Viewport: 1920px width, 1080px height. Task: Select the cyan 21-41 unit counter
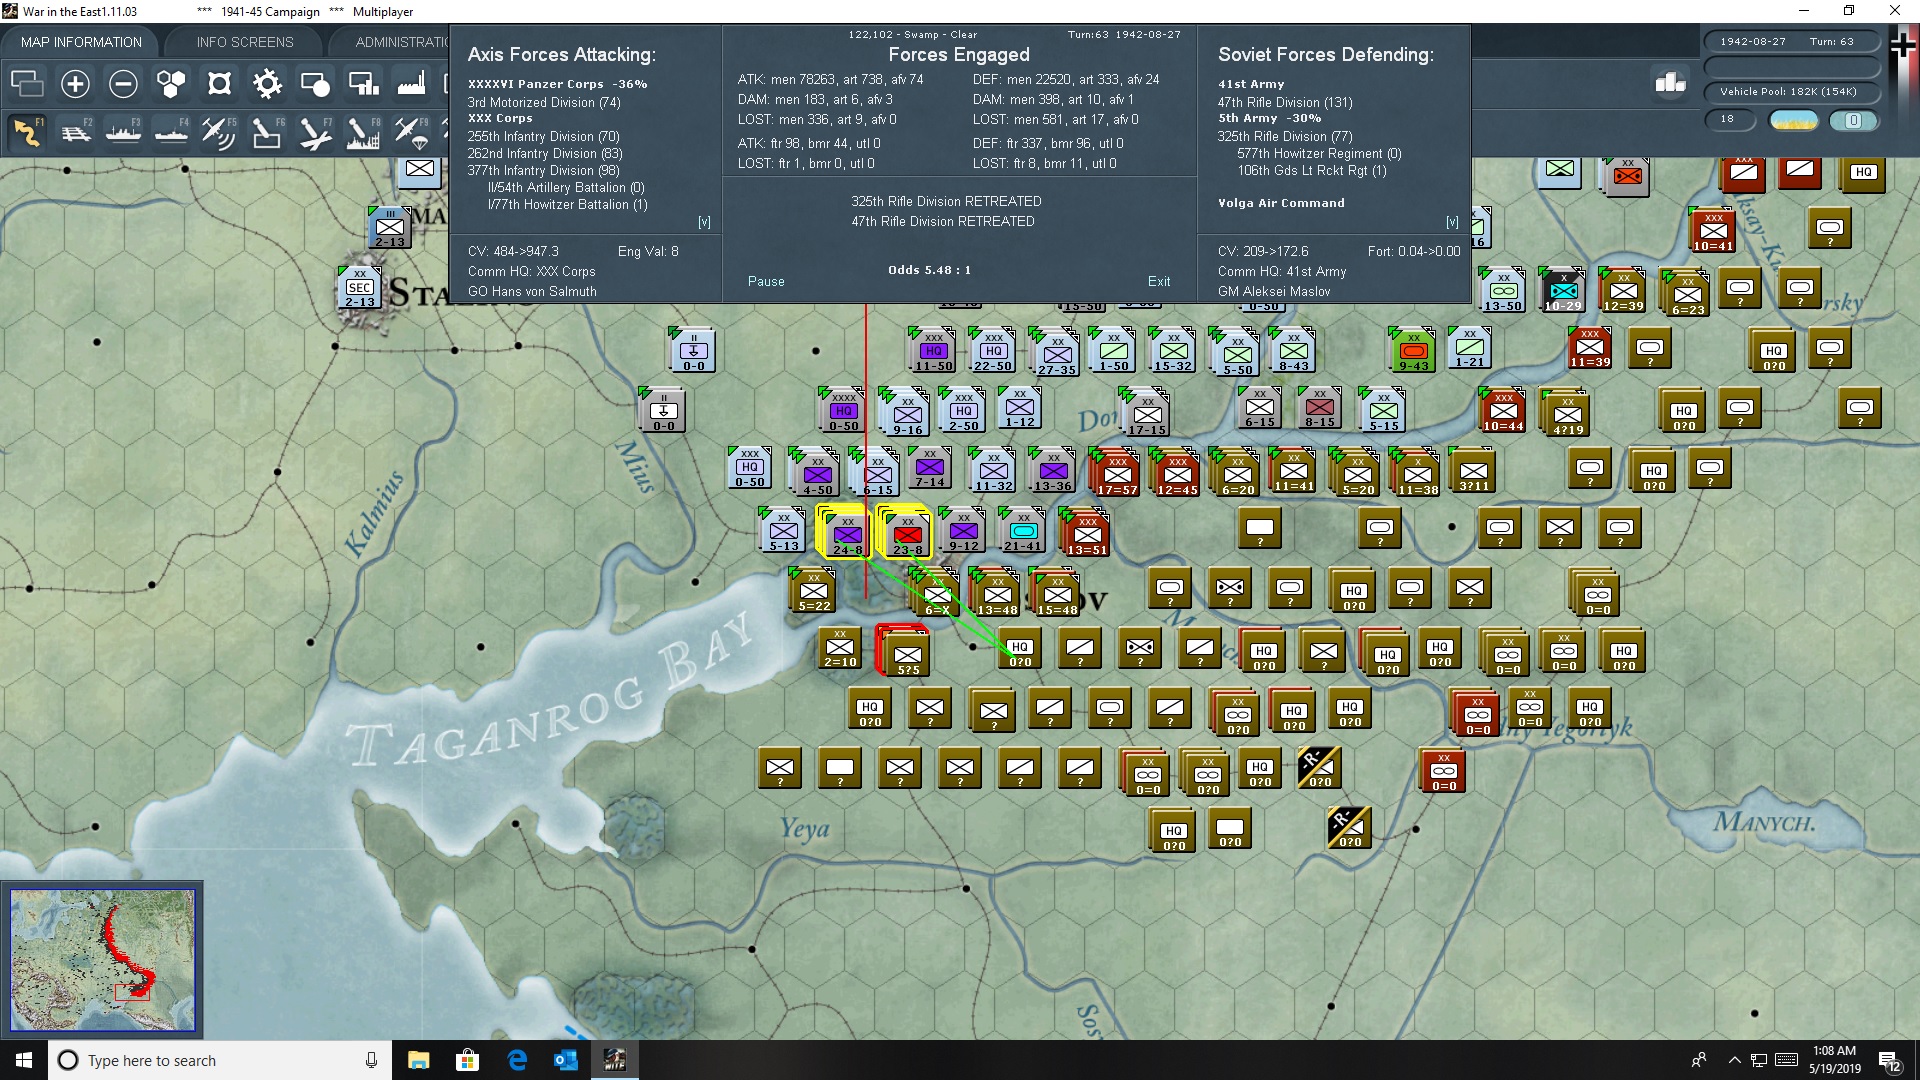1022,530
